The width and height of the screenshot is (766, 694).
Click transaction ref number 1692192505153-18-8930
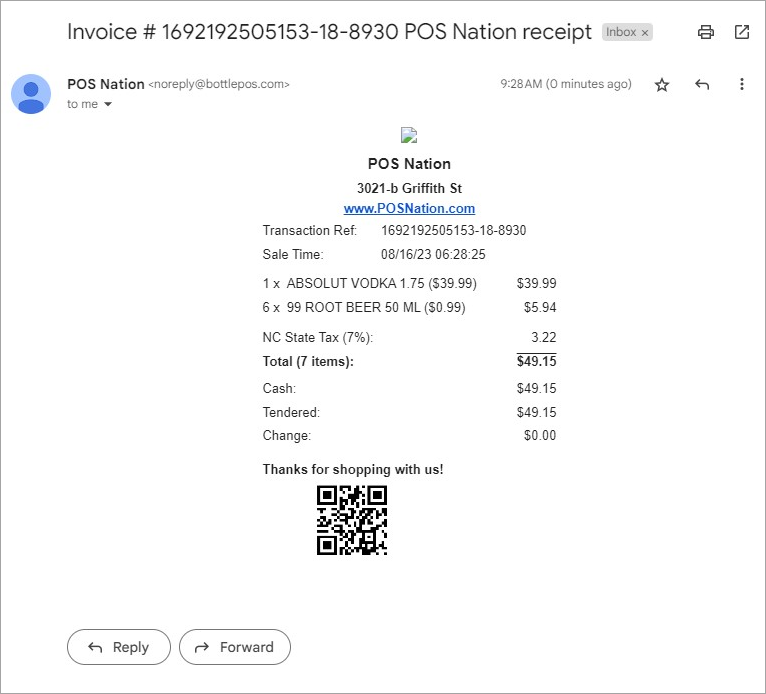click(x=453, y=231)
